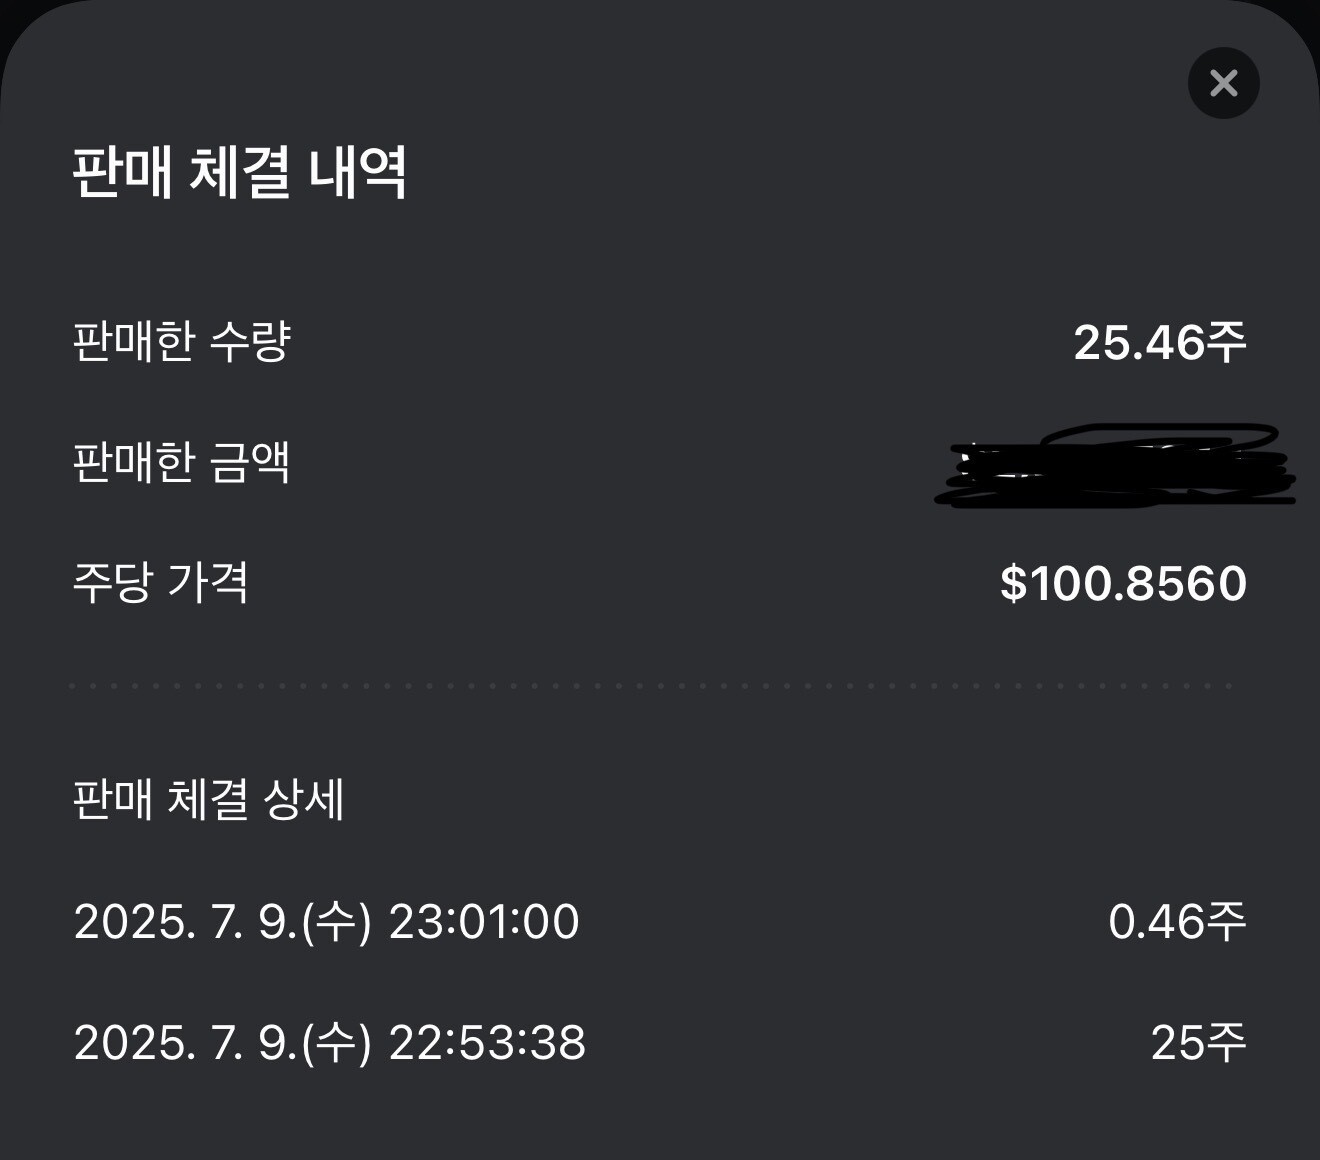This screenshot has width=1320, height=1160.
Task: Tap the date beside the 22:53:38 time
Action: [x=222, y=1042]
